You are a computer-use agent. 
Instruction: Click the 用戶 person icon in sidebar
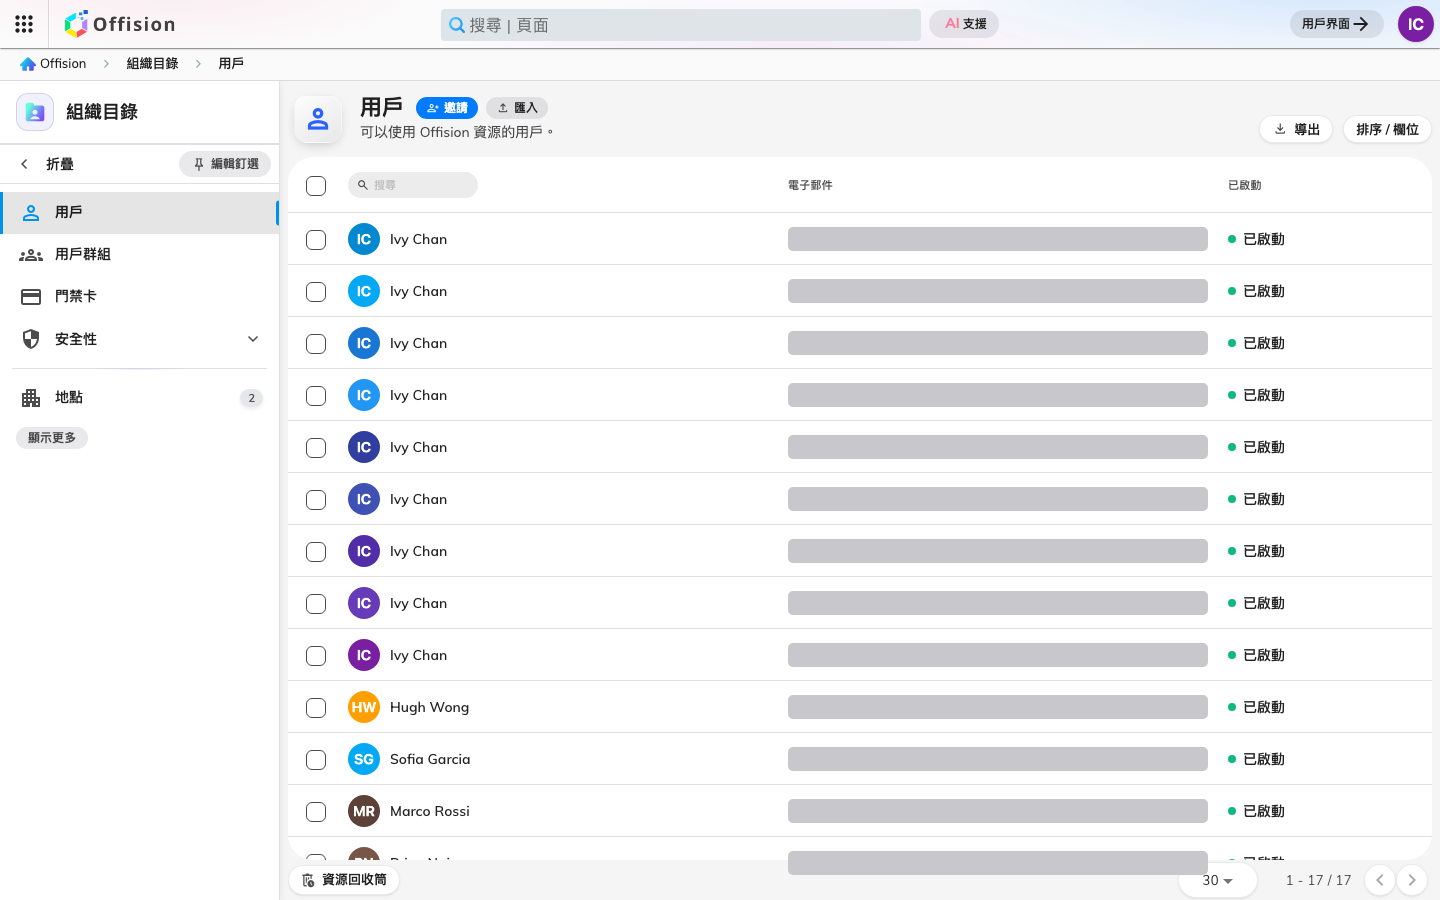pyautogui.click(x=31, y=212)
